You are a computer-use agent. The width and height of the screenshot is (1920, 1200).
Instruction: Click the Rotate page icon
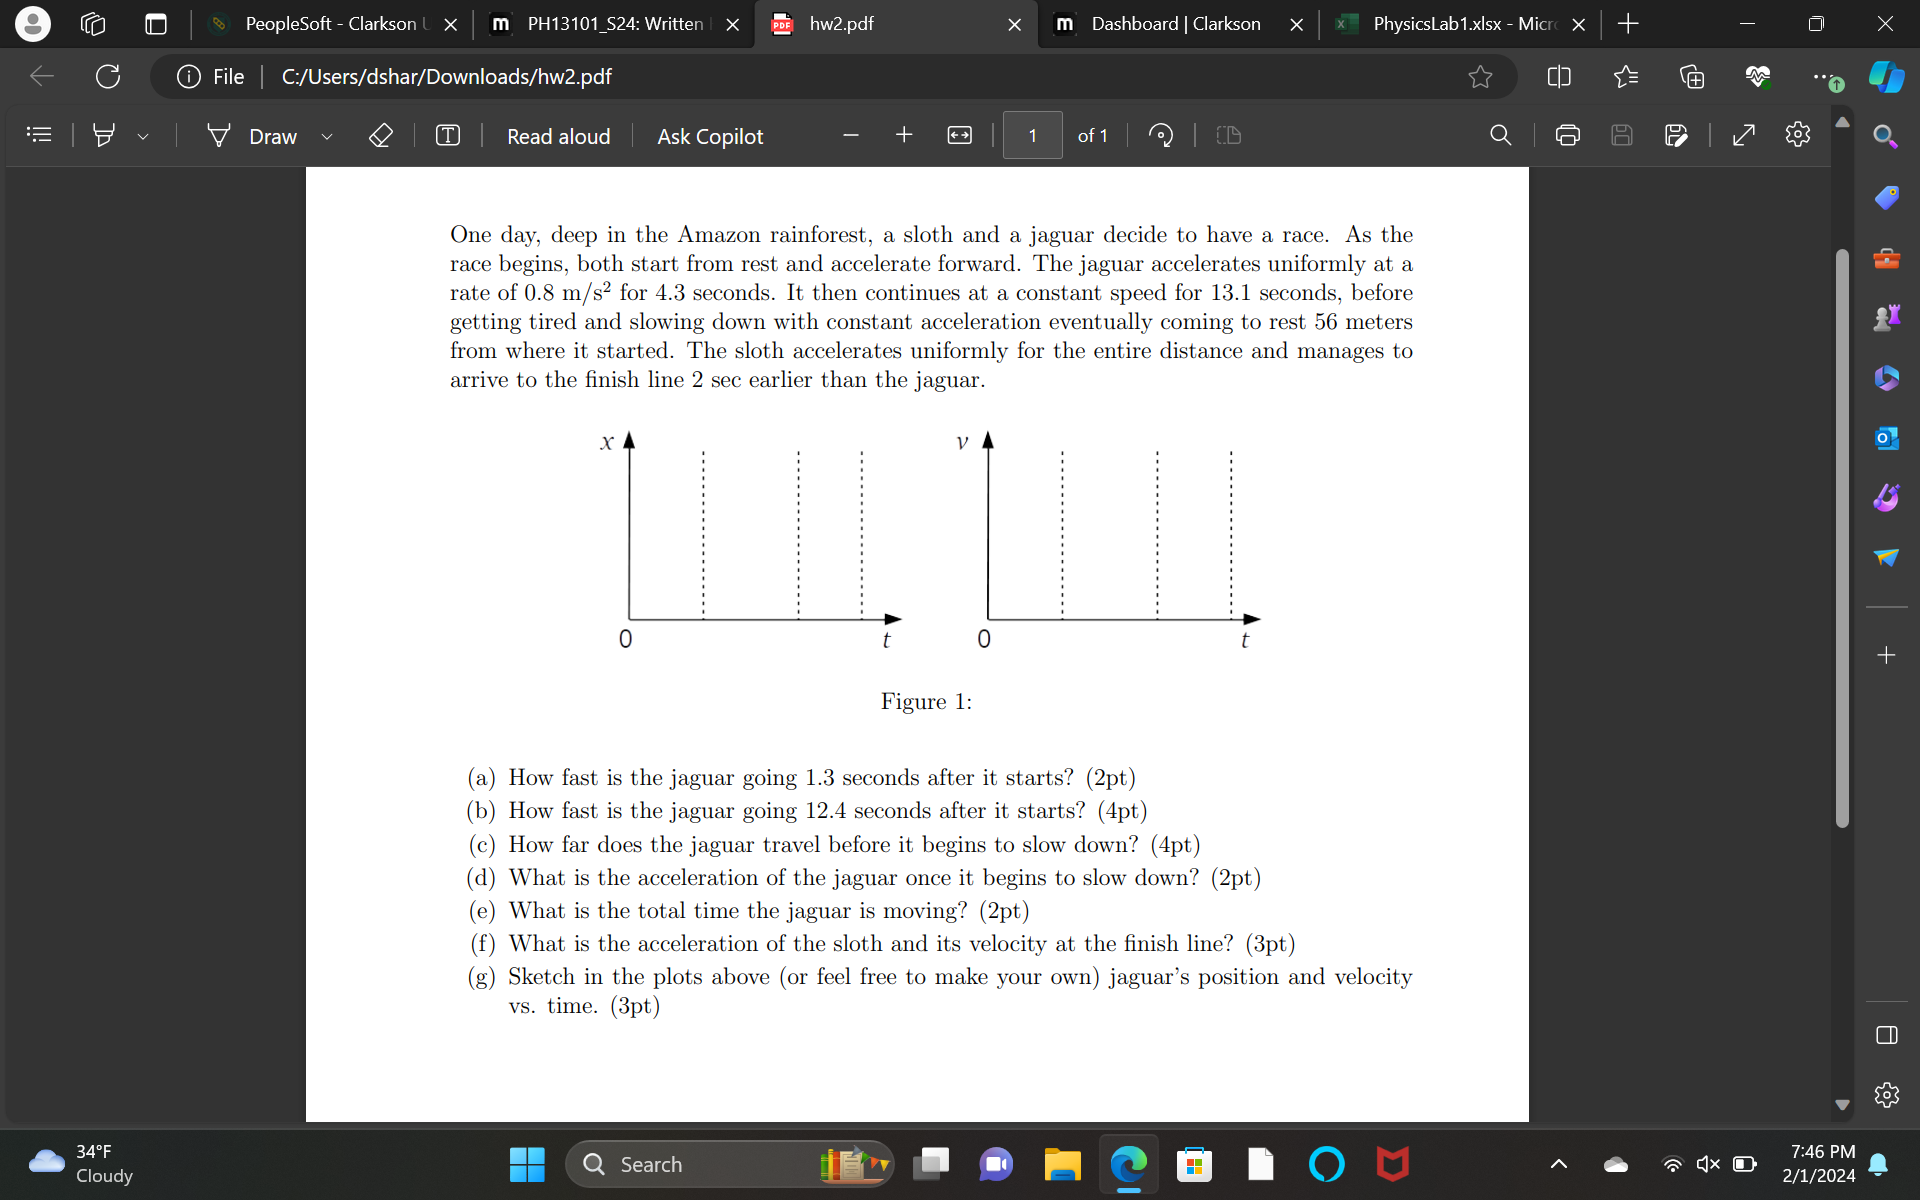click(x=1161, y=135)
